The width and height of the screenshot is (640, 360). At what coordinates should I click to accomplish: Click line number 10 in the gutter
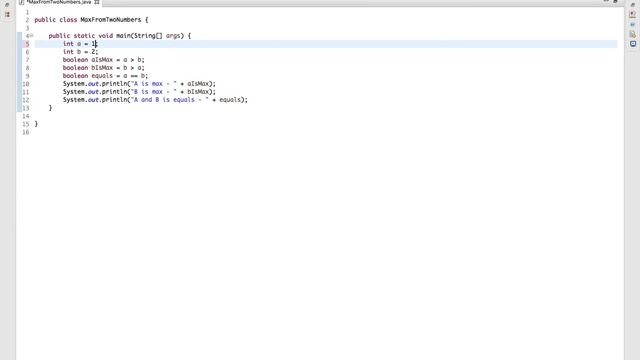coord(26,84)
